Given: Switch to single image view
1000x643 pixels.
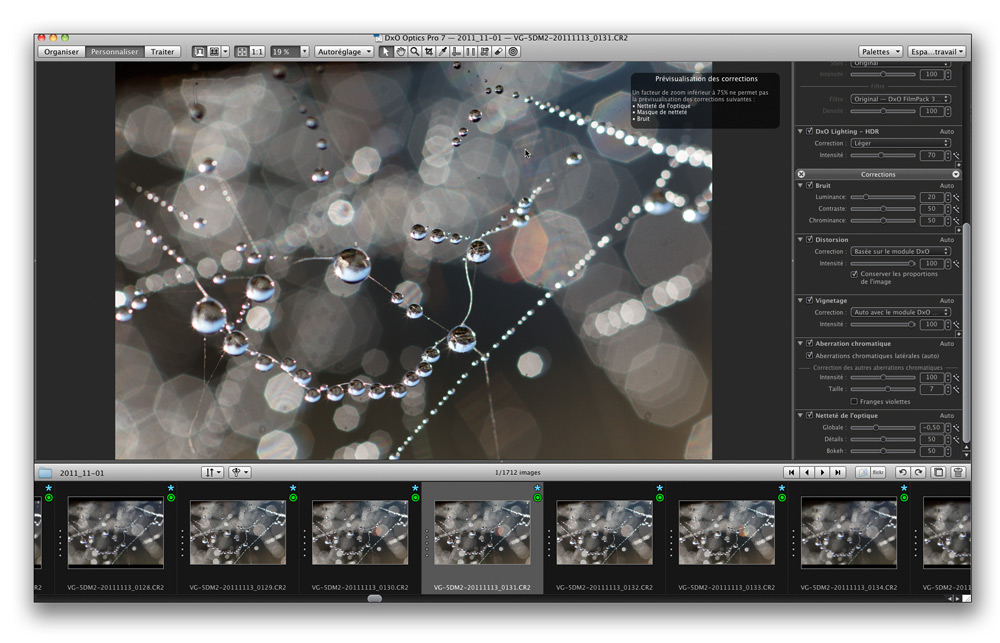Looking at the screenshot, I should (199, 52).
